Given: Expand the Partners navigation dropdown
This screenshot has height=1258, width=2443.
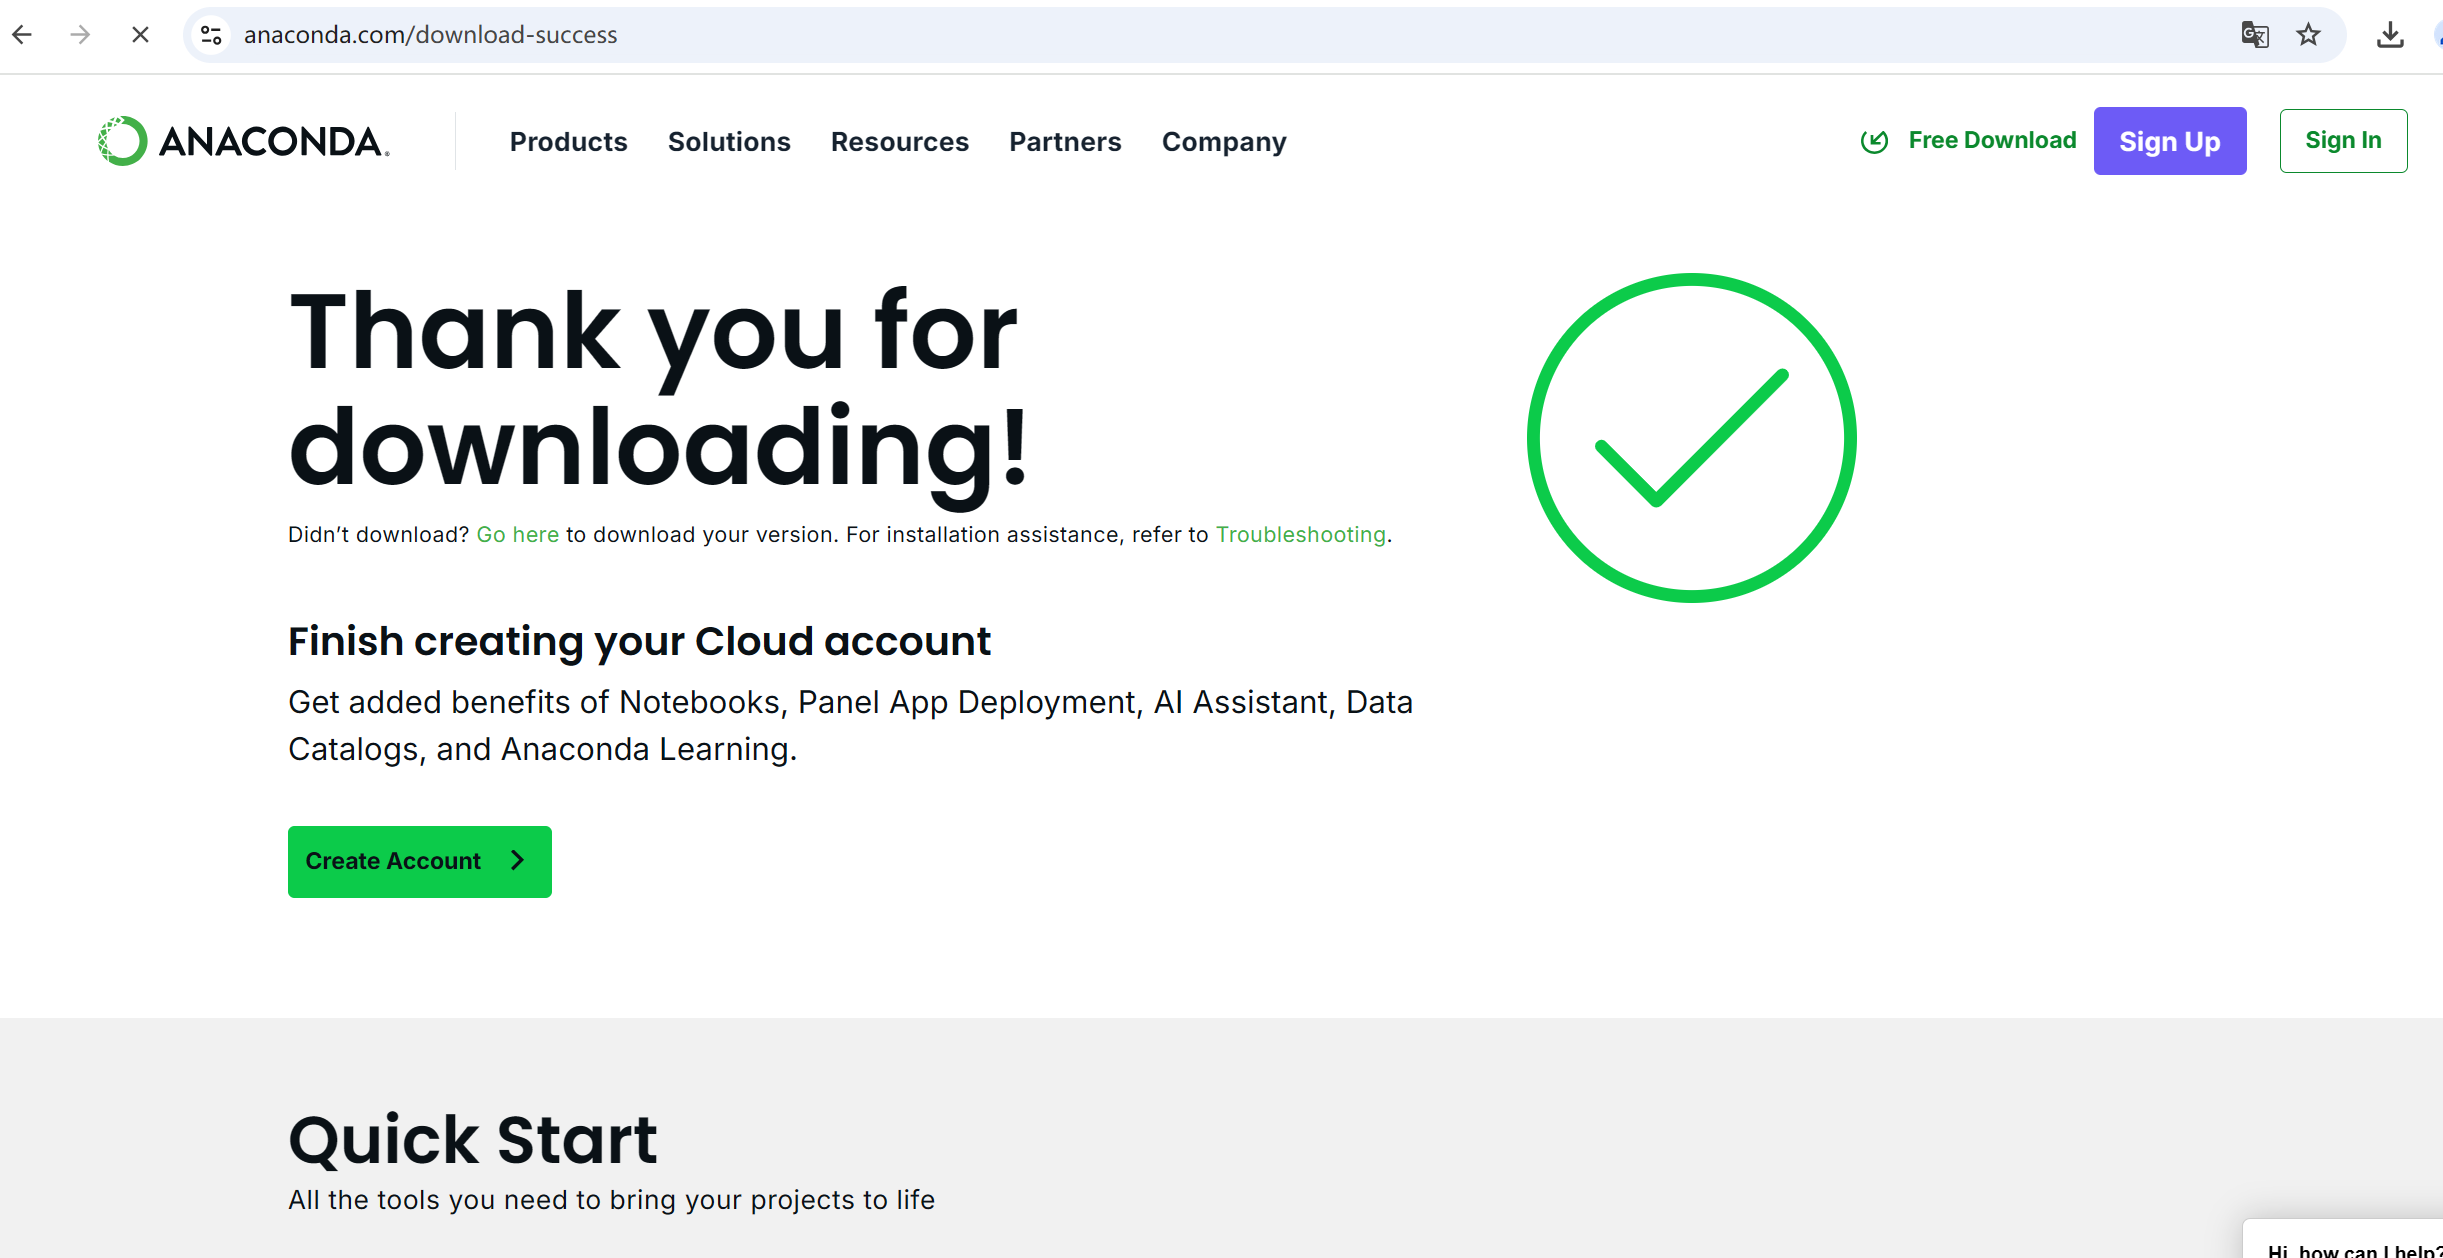Looking at the screenshot, I should [x=1065, y=142].
